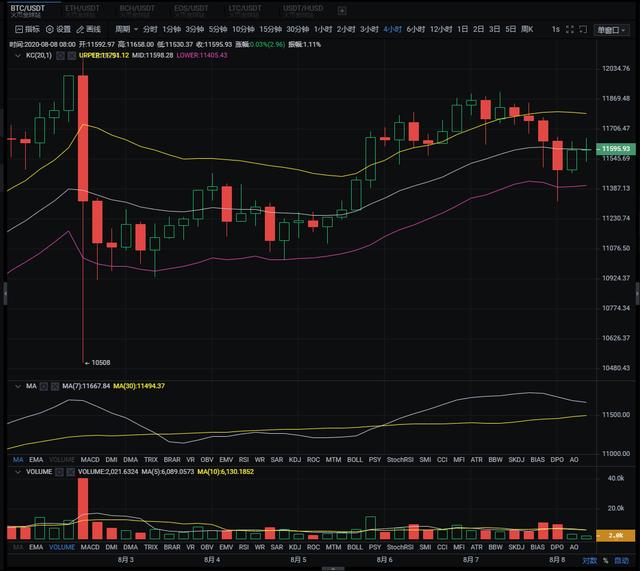
Task: Click the 8月 6 date on time axis
Action: (x=384, y=561)
